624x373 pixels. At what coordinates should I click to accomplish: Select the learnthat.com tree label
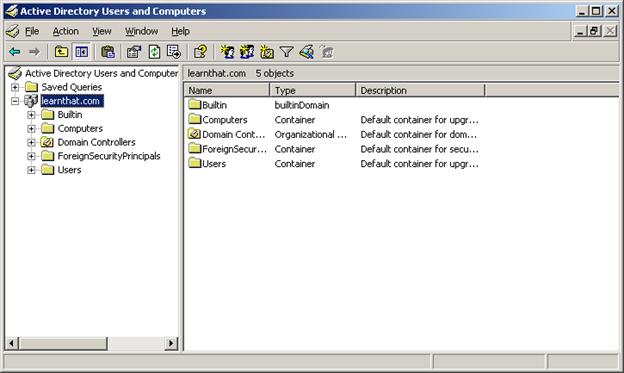click(x=72, y=101)
